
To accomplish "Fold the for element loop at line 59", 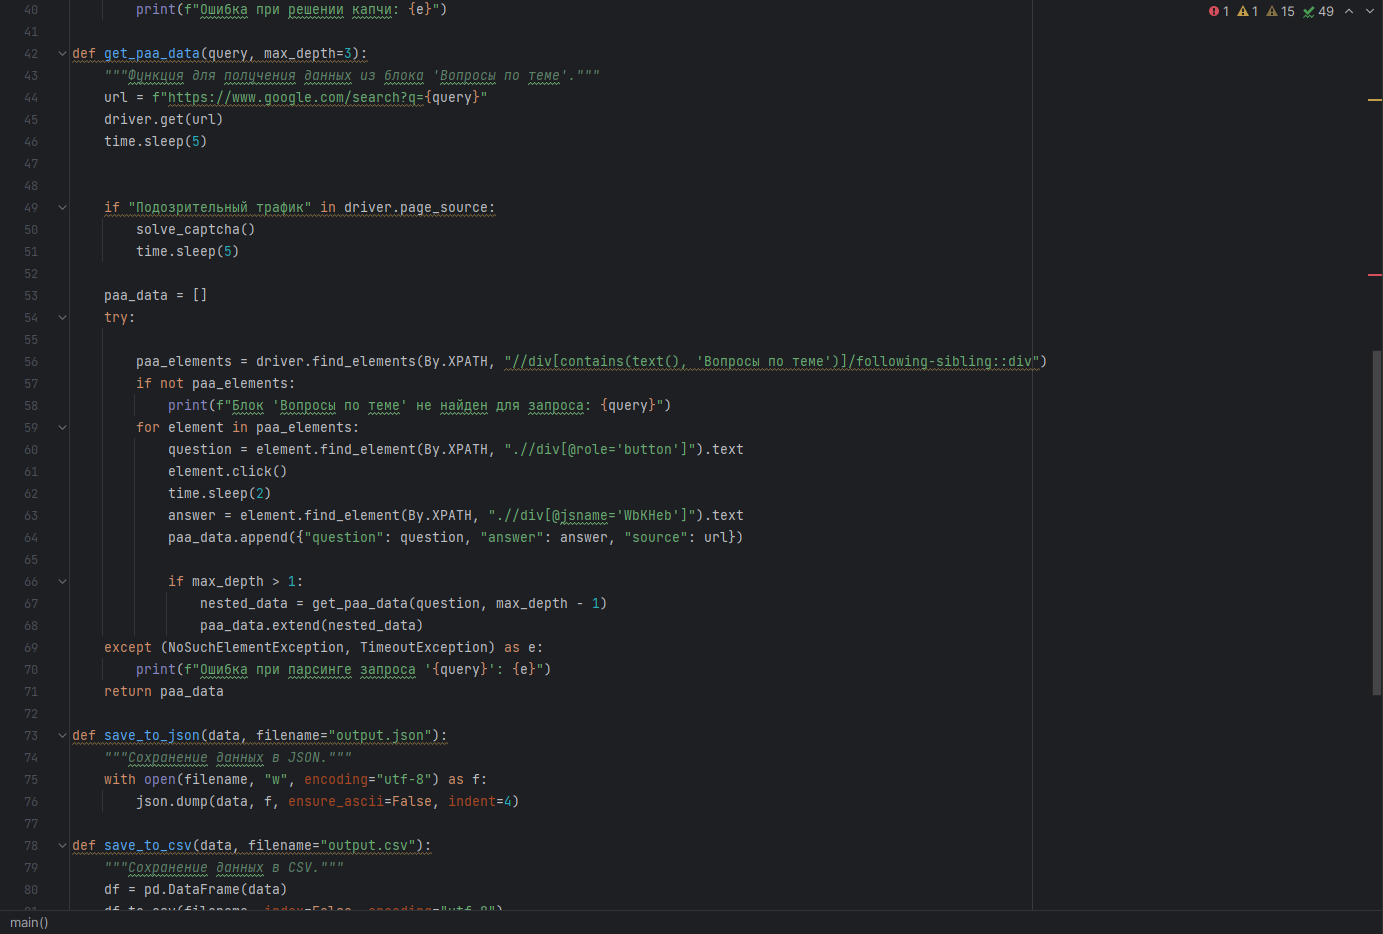I will (x=62, y=428).
